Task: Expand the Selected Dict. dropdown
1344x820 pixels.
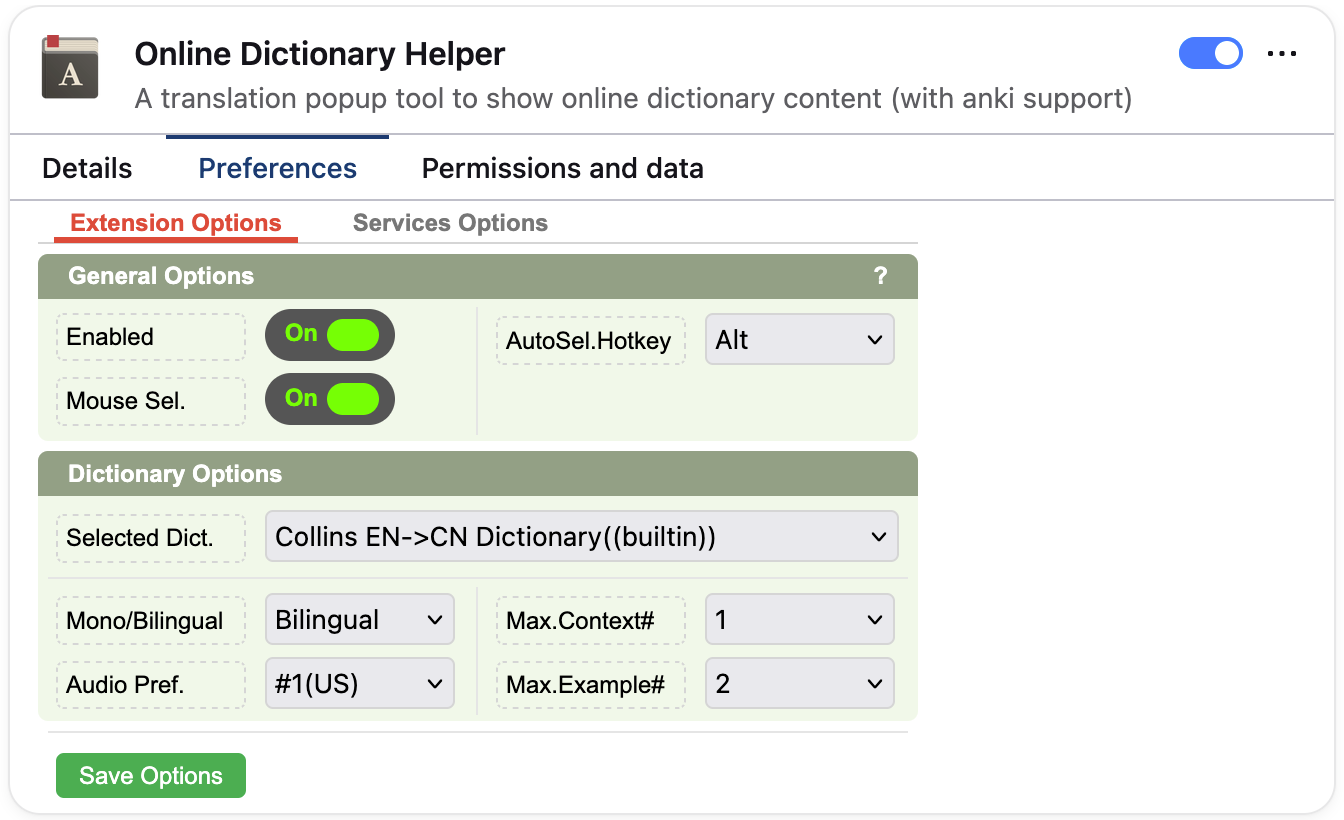Action: point(581,537)
